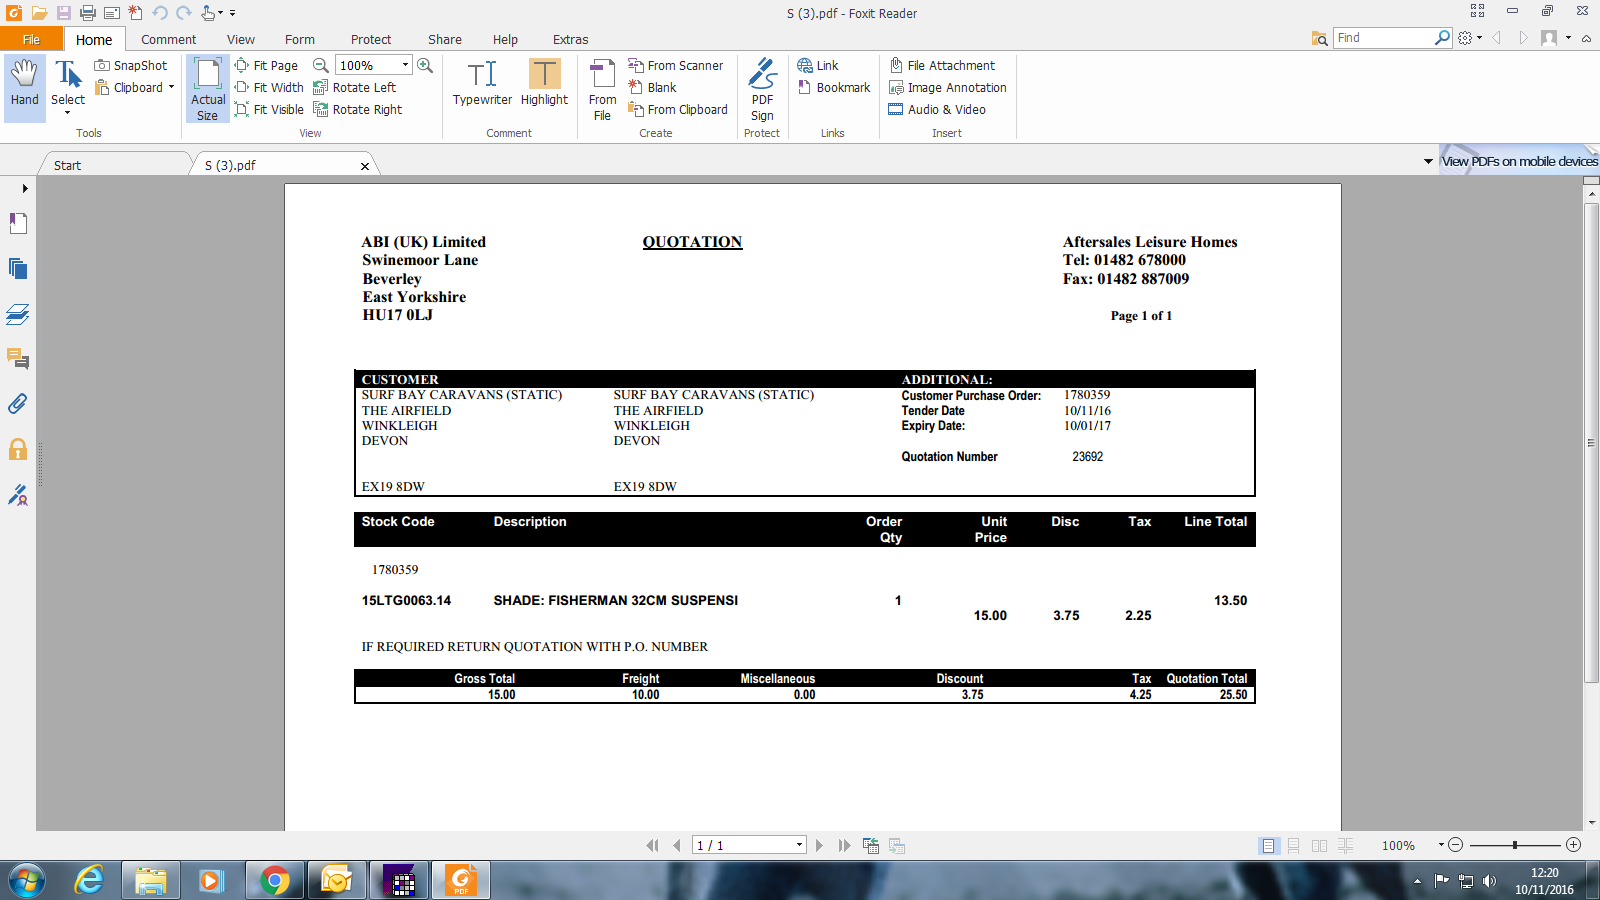Open the Clipboard dropdown arrow

(x=171, y=87)
